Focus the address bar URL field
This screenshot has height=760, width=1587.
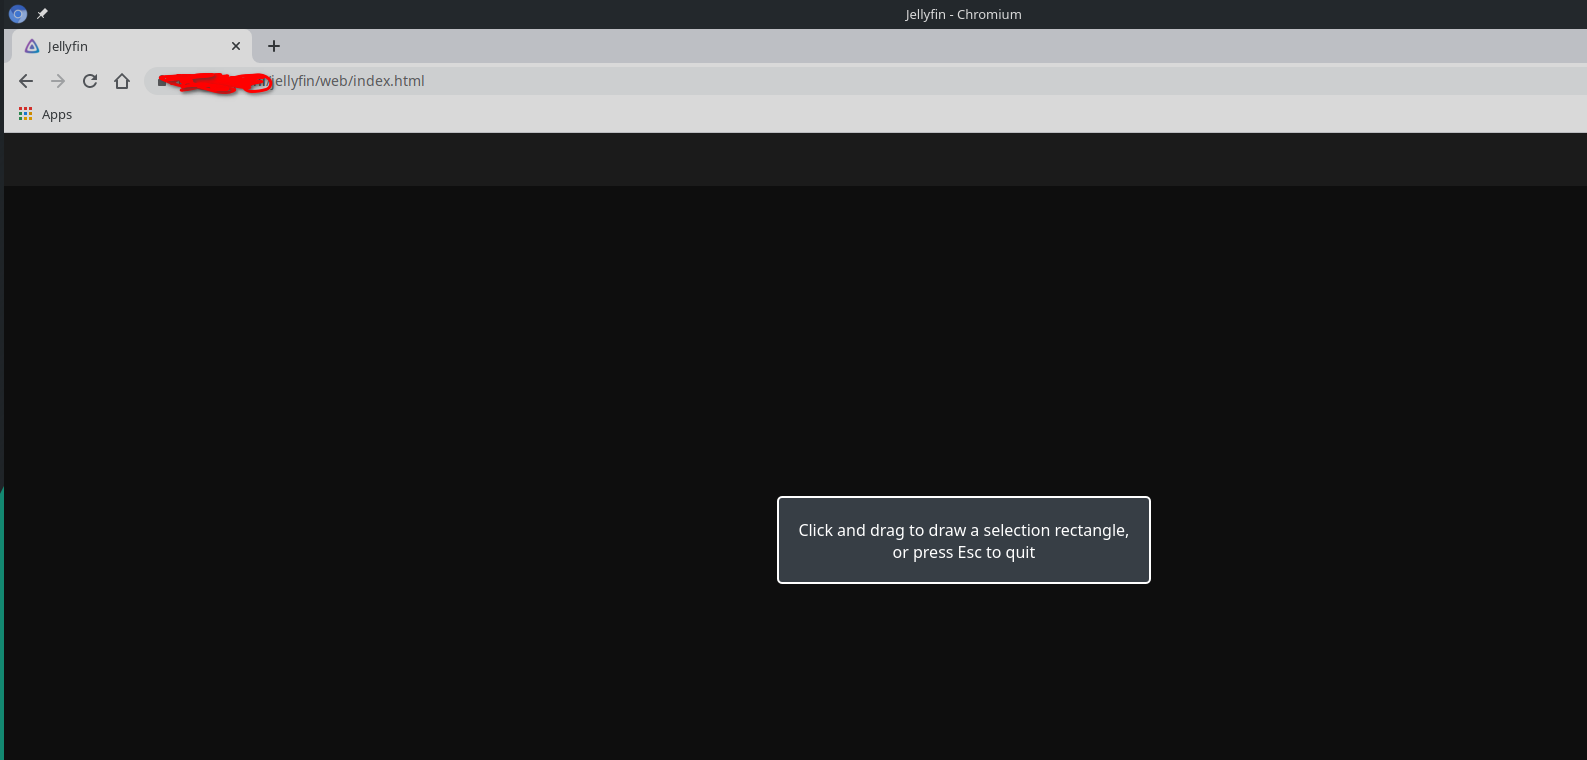(x=866, y=81)
